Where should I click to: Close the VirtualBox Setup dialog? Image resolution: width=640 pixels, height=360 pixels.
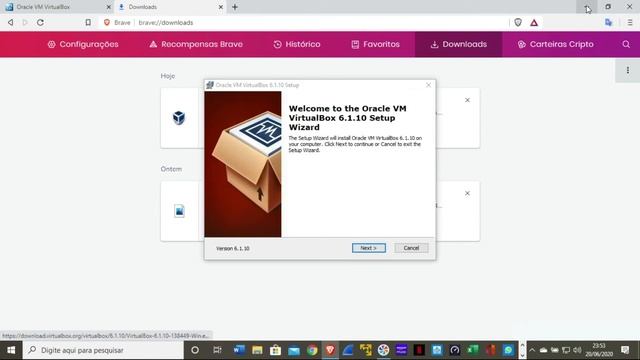click(428, 85)
